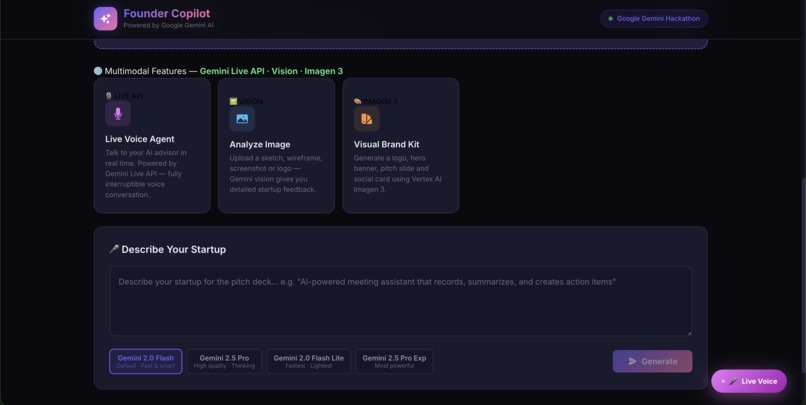The width and height of the screenshot is (806, 405).
Task: Focus the startup description text area
Action: coord(401,301)
